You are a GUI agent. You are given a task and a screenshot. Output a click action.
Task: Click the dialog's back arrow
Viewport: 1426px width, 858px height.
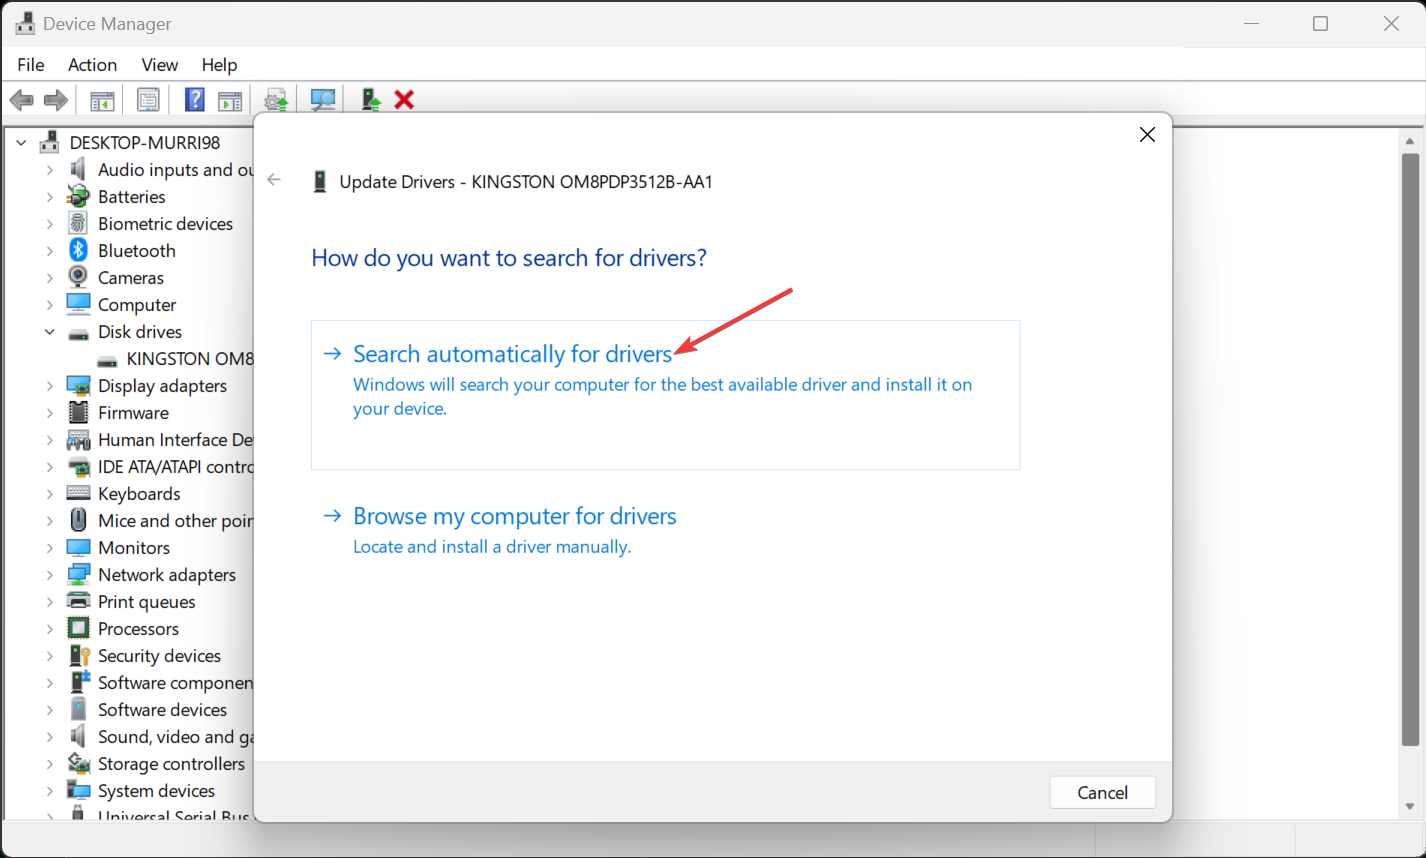pos(274,180)
